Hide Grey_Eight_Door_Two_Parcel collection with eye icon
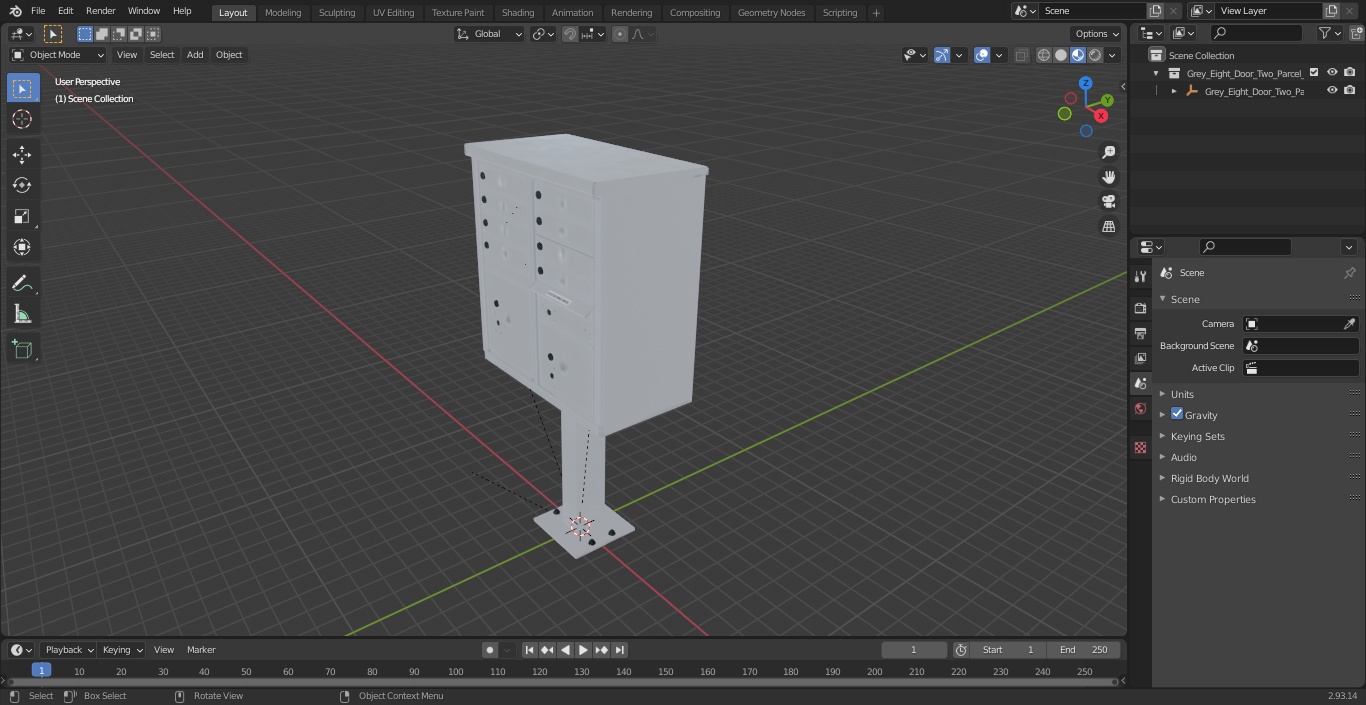The width and height of the screenshot is (1366, 705). (1332, 73)
